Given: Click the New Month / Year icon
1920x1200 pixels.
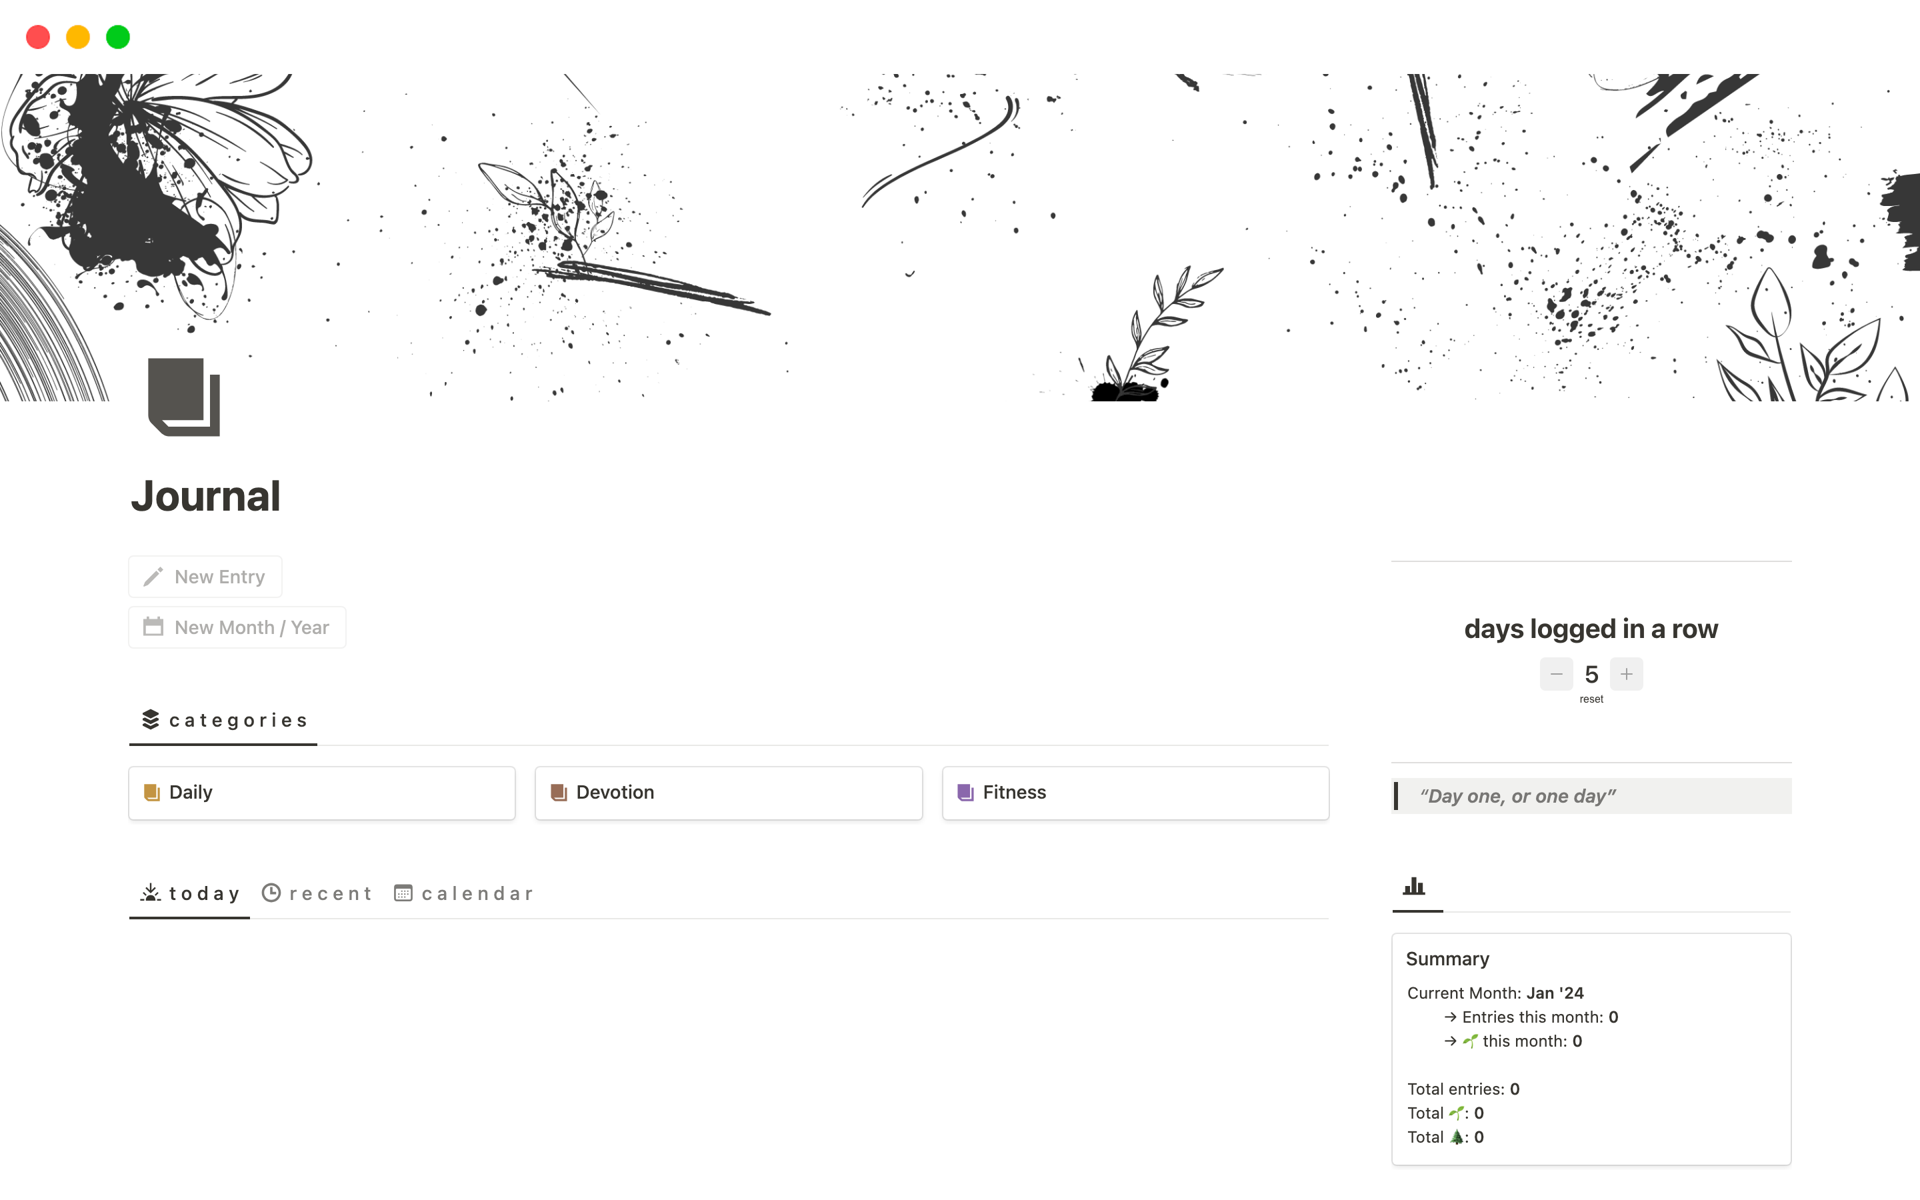Looking at the screenshot, I should coord(152,626).
